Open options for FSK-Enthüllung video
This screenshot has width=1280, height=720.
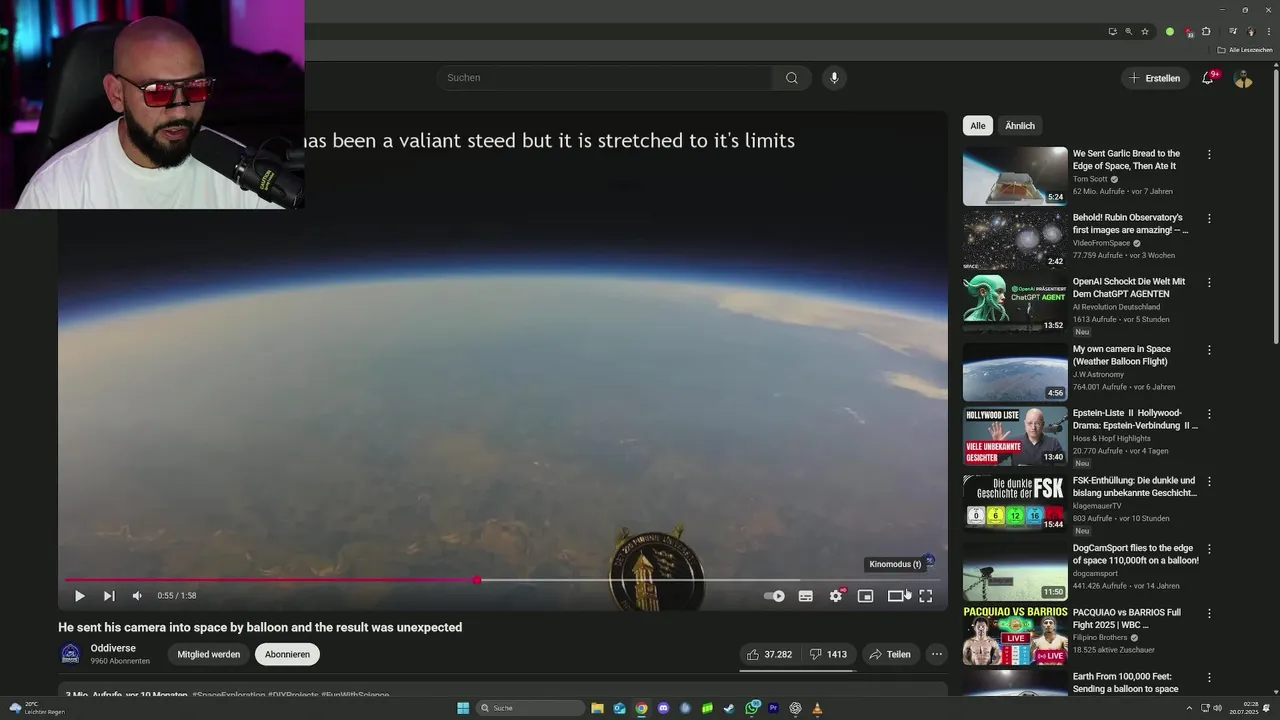pyautogui.click(x=1209, y=482)
